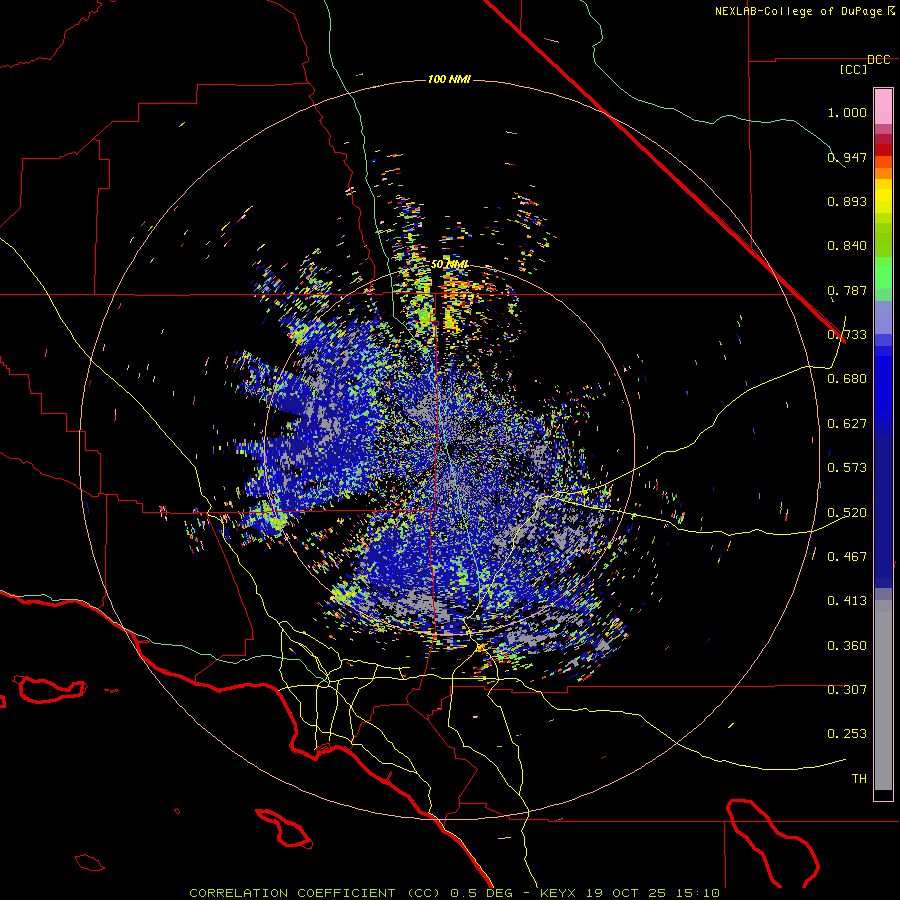Pick the yellow color band beside 0.893
Image resolution: width=900 pixels, height=900 pixels.
[883, 201]
